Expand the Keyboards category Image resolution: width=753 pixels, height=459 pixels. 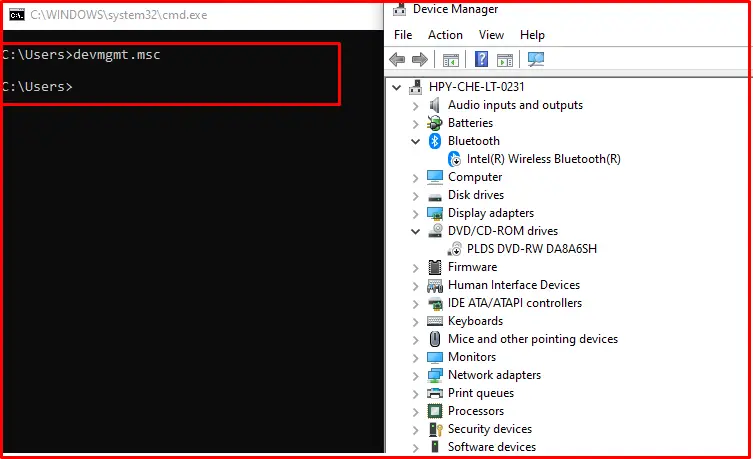[415, 322]
